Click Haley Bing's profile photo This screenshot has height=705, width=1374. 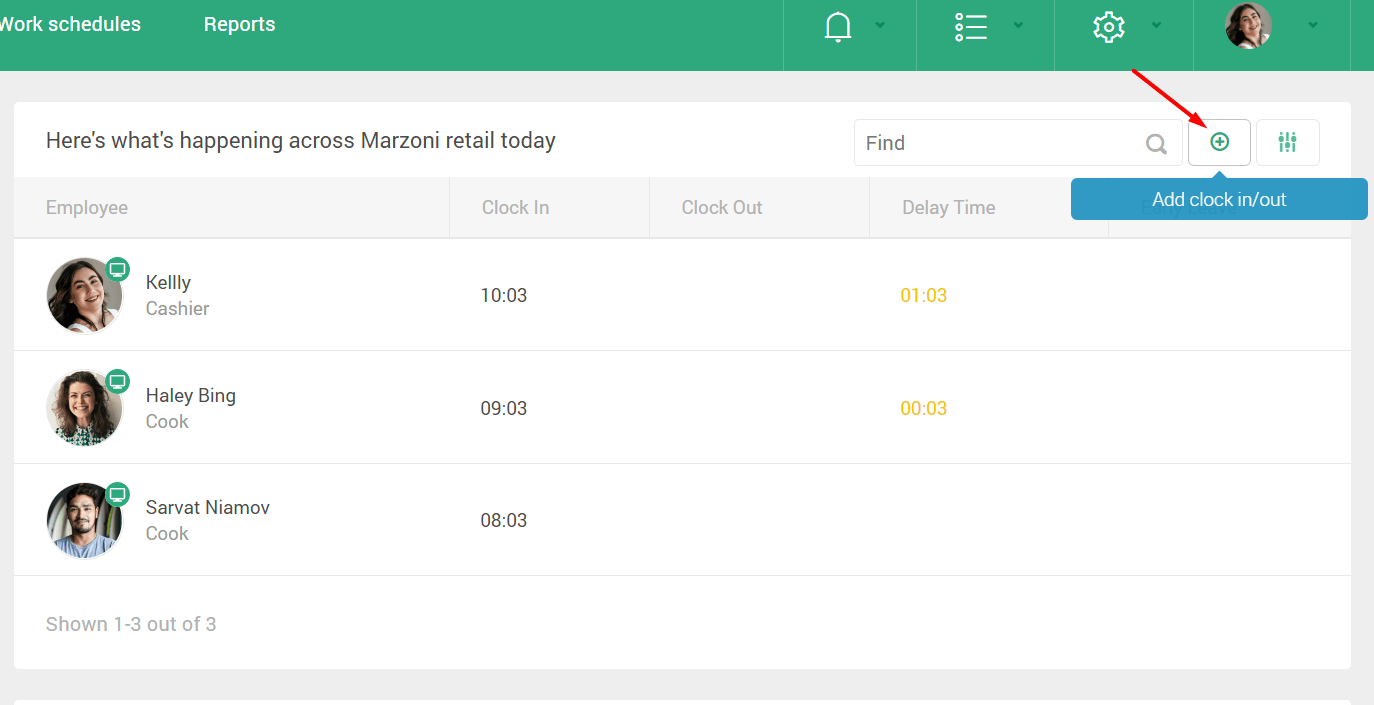point(84,408)
